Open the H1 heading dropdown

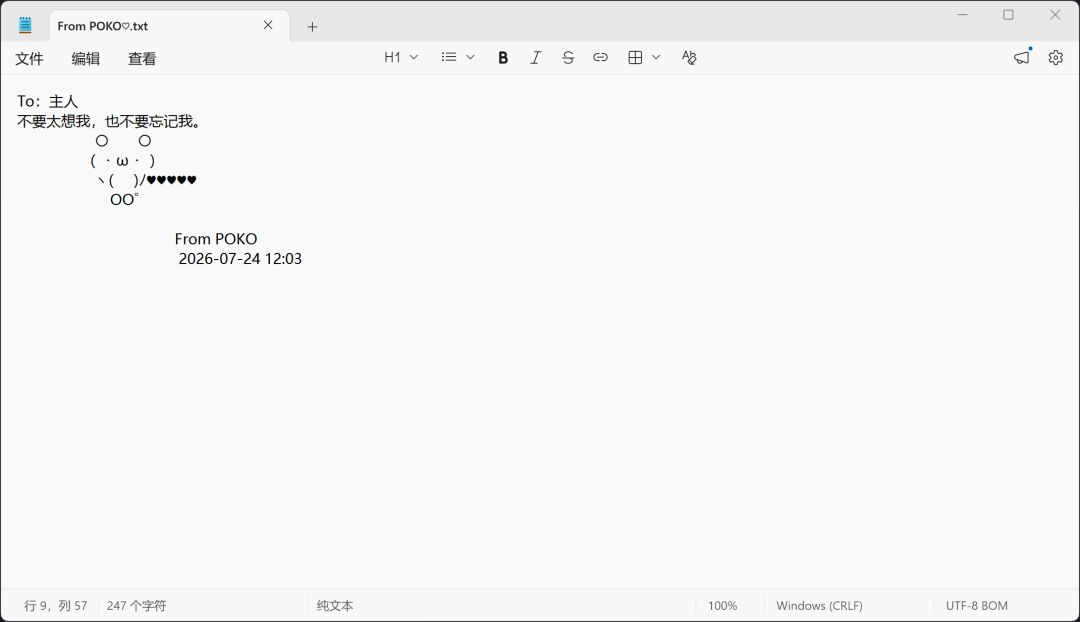(401, 57)
